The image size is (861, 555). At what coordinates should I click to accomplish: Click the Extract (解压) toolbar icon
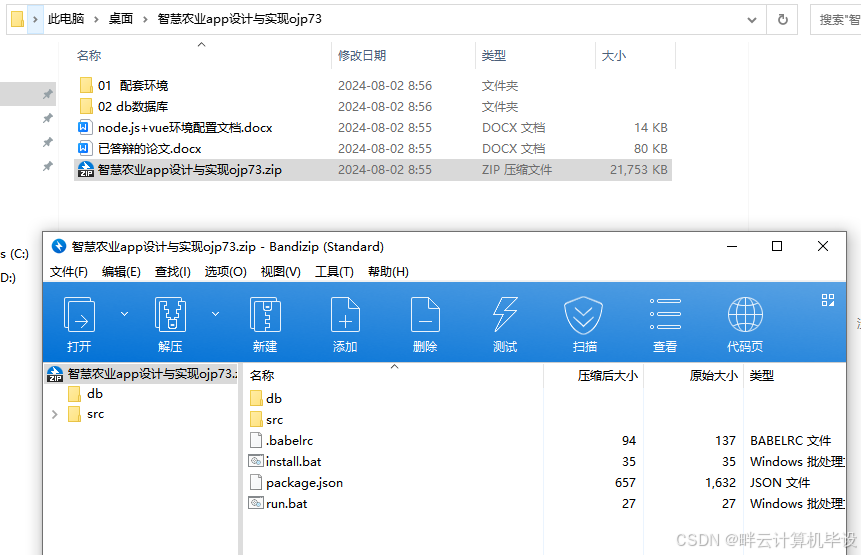pyautogui.click(x=170, y=315)
